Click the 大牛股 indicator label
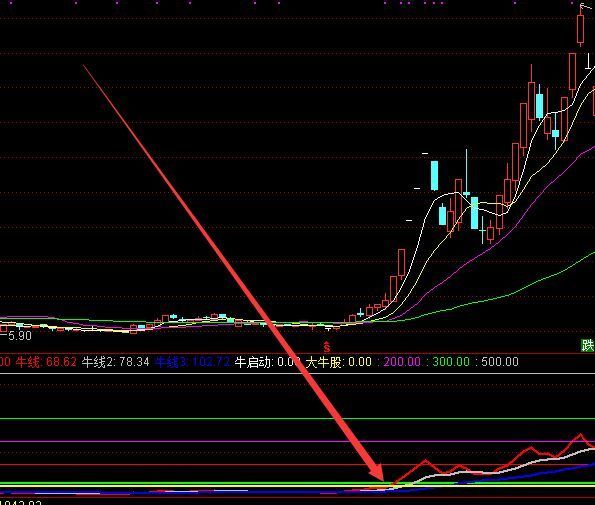This screenshot has width=595, height=505. coord(338,362)
